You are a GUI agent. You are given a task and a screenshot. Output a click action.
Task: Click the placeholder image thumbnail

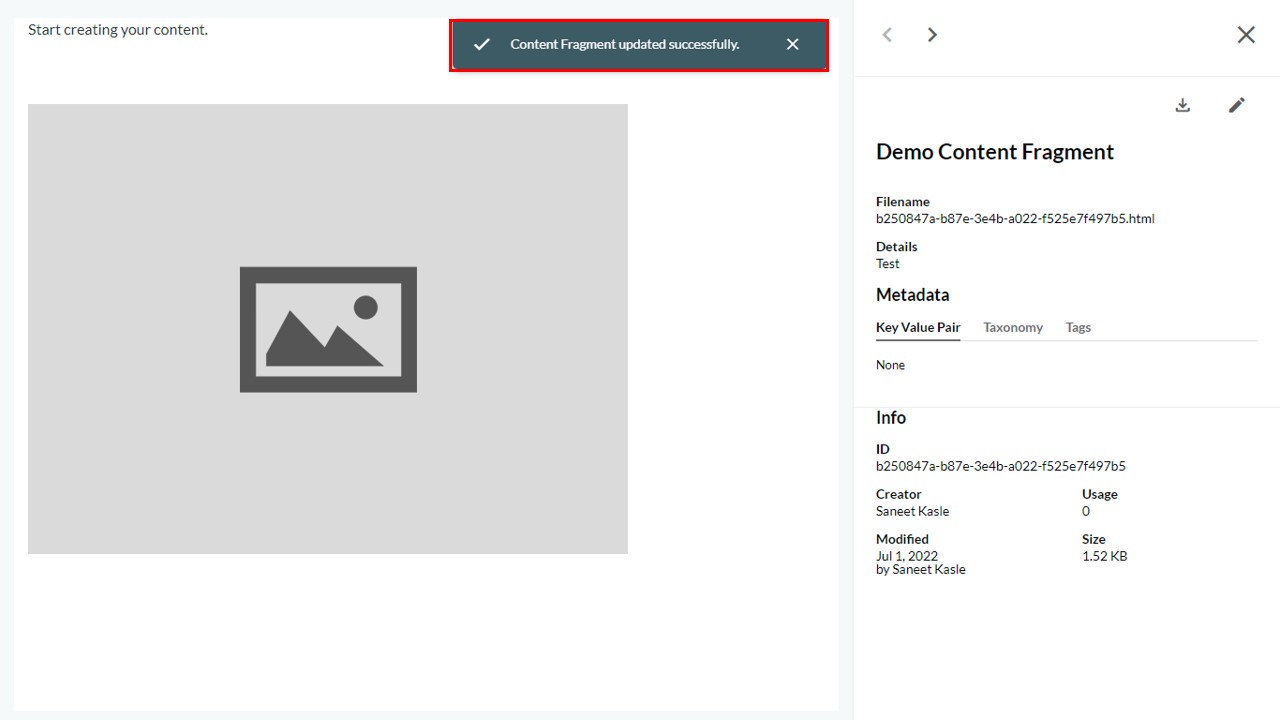pos(328,329)
